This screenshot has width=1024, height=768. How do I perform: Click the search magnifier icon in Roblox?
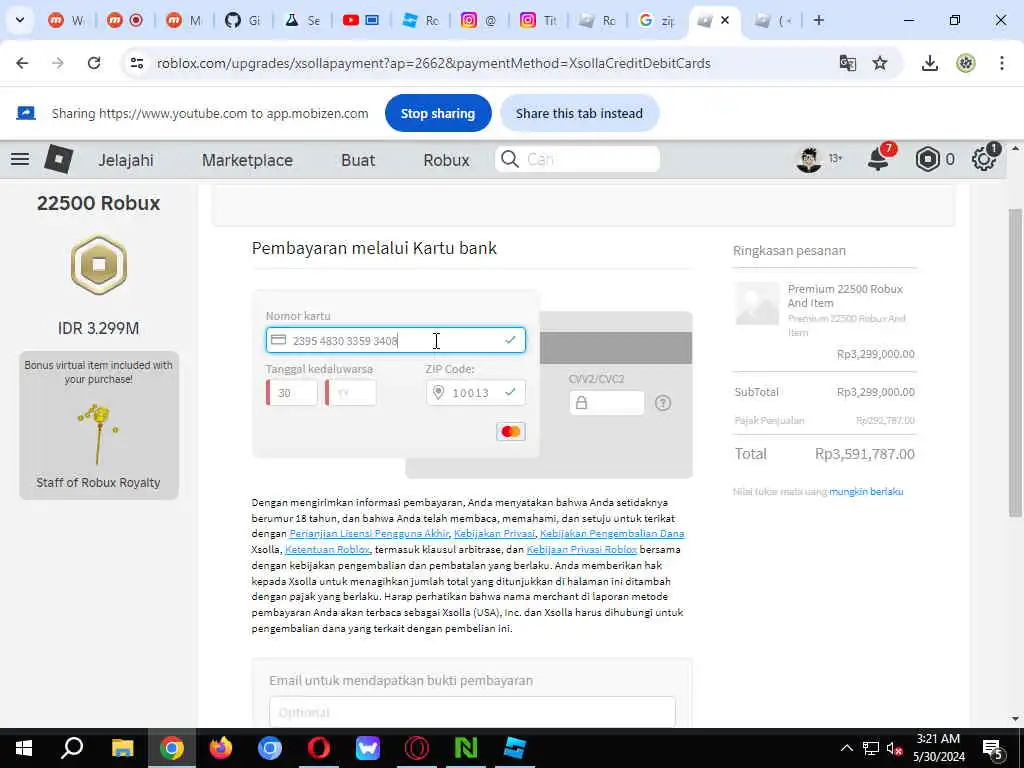(510, 159)
